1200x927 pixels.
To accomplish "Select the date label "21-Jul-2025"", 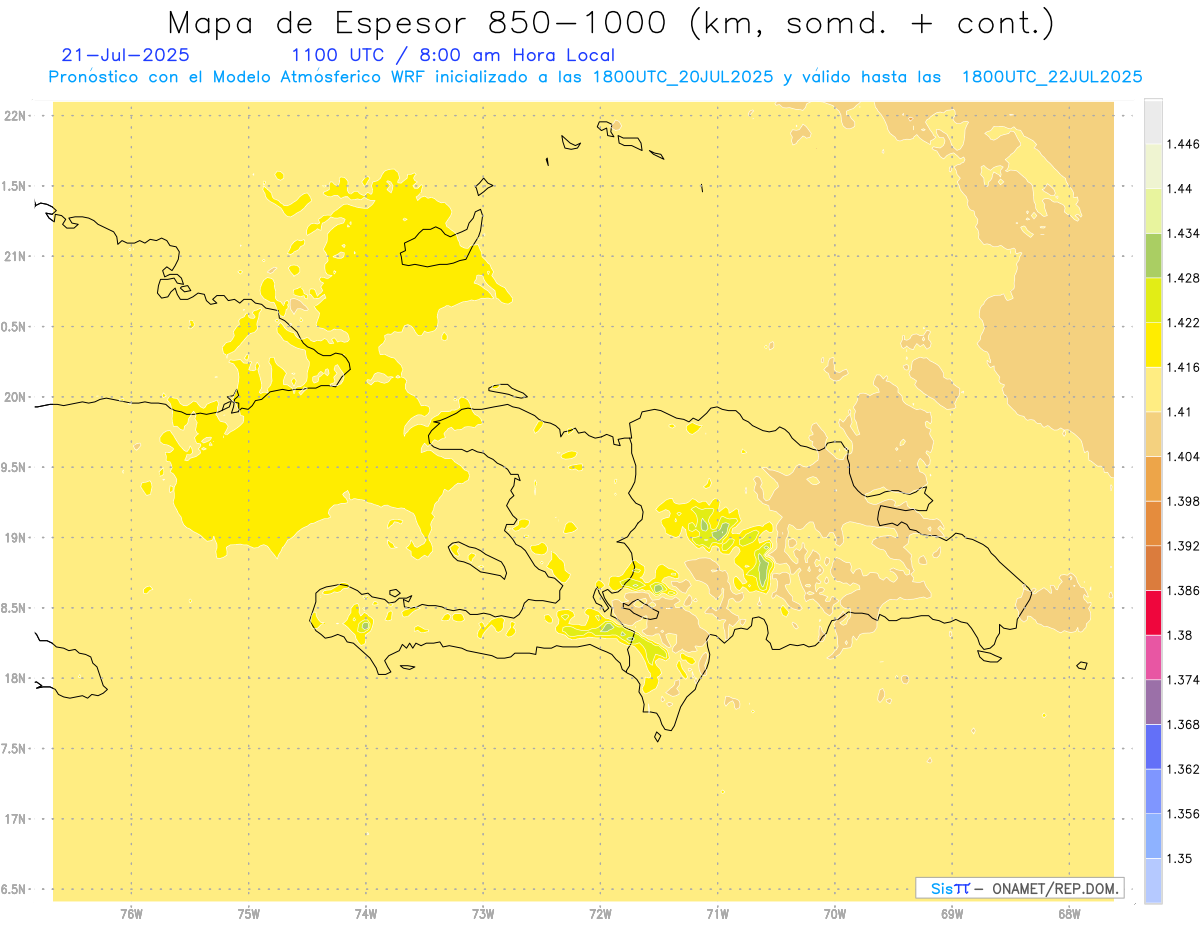I will click(x=125, y=55).
